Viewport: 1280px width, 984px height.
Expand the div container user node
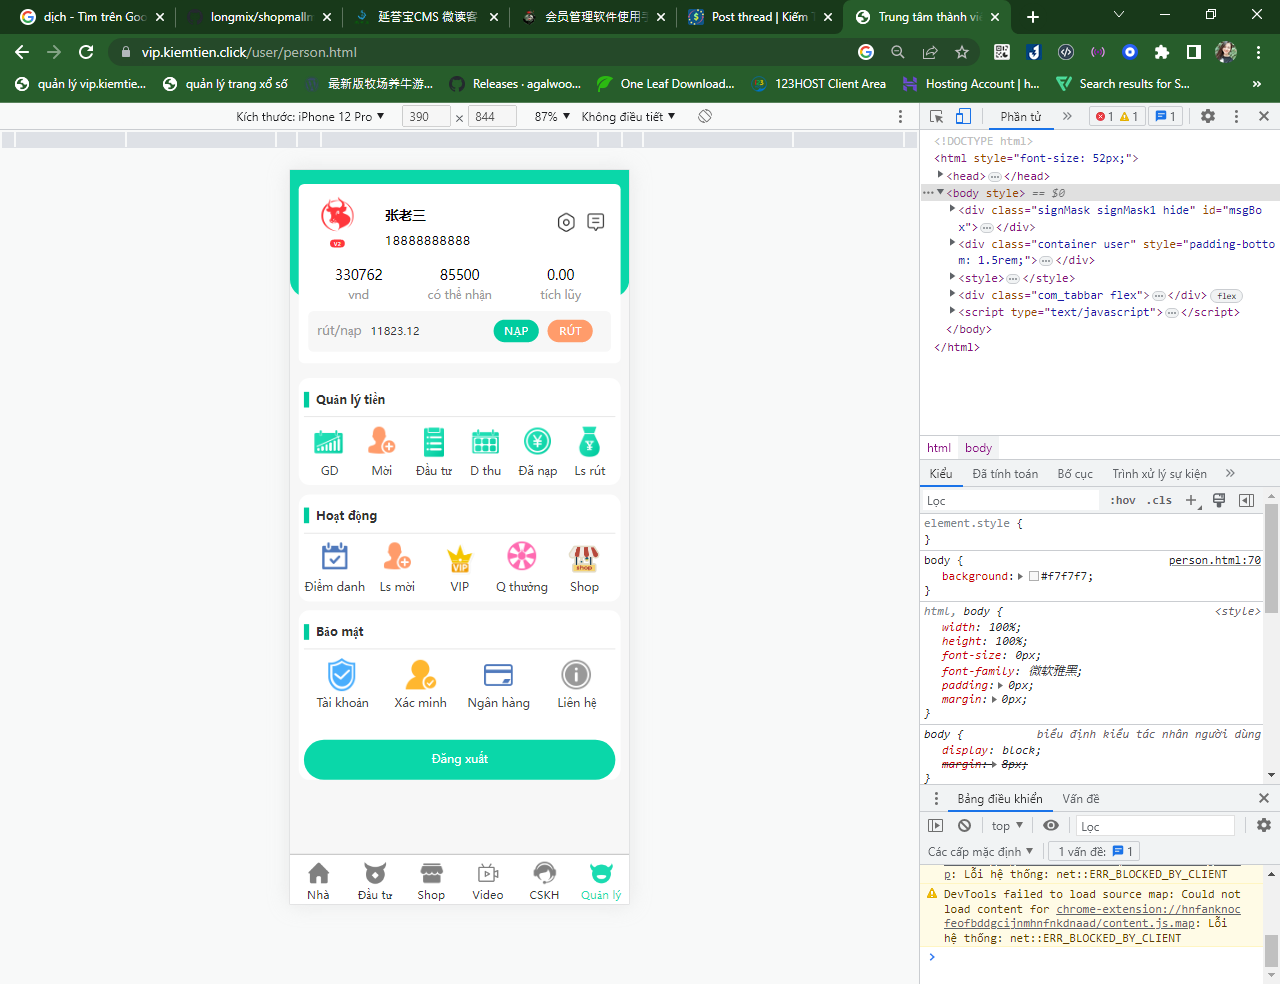tap(952, 243)
